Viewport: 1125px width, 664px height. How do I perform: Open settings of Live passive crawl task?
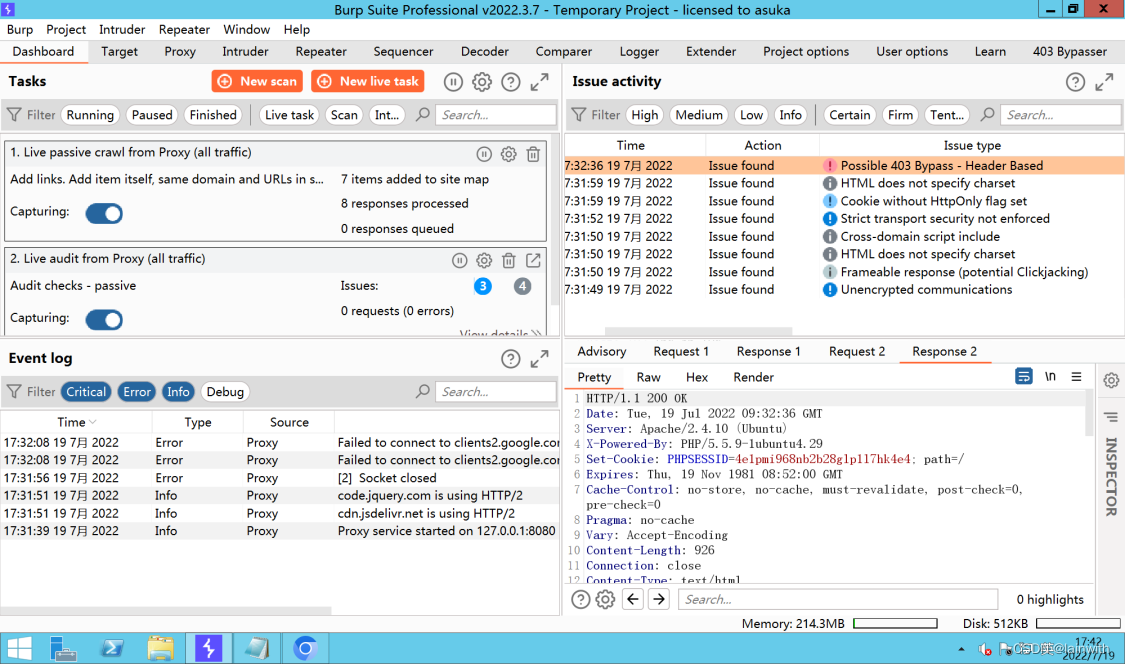509,154
